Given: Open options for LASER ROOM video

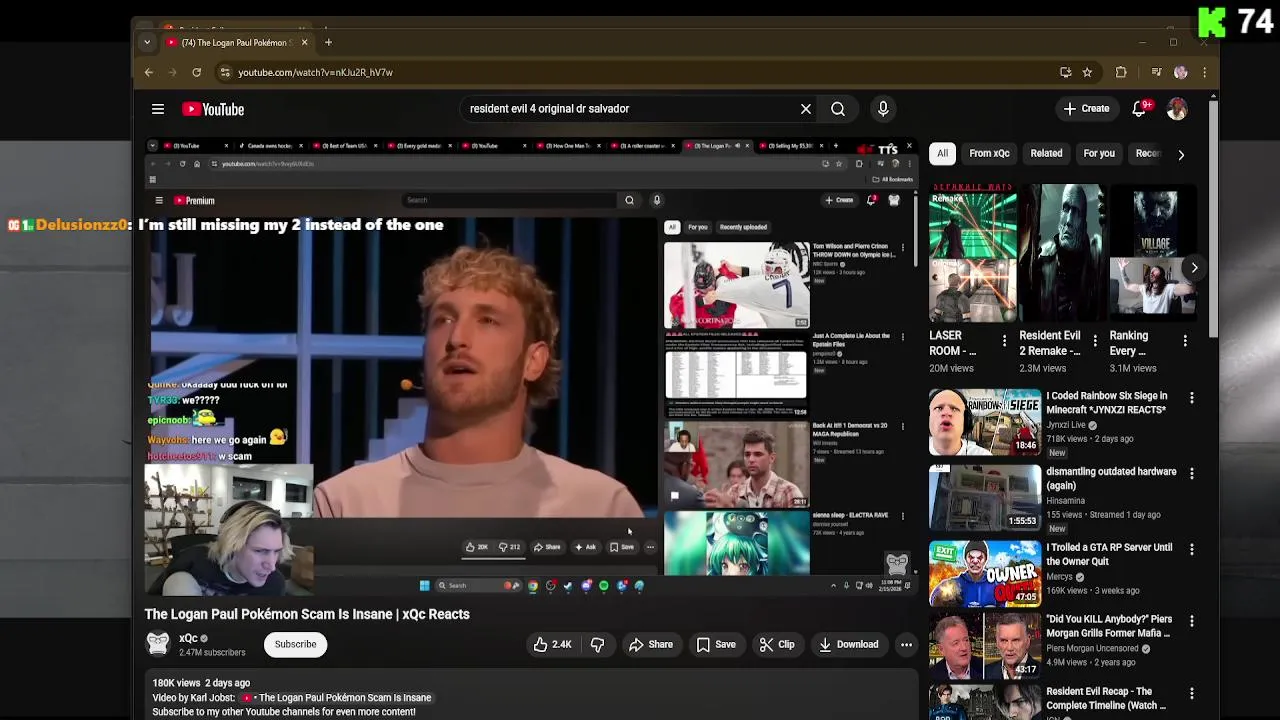Looking at the screenshot, I should (1004, 341).
